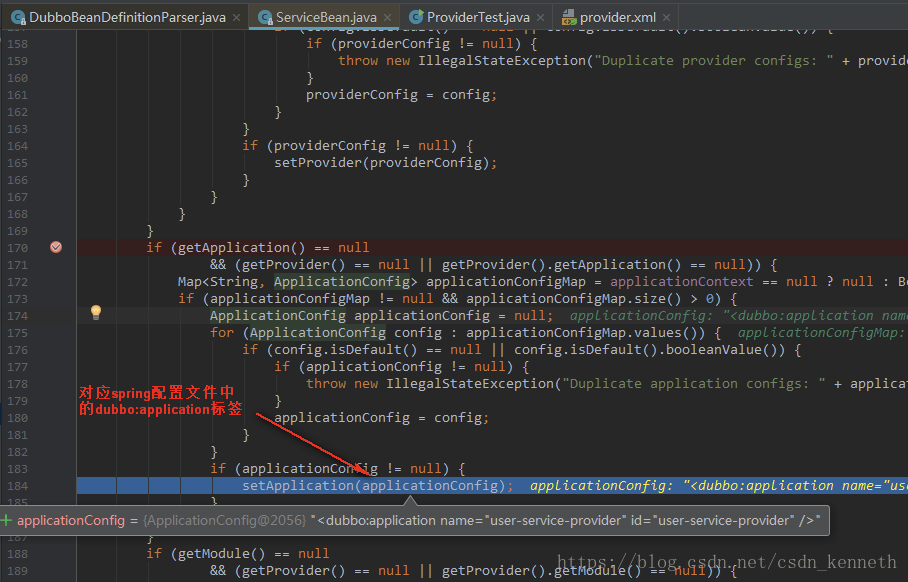
Task: Click the class icon on ProviderTest.java tab
Action: click(416, 17)
